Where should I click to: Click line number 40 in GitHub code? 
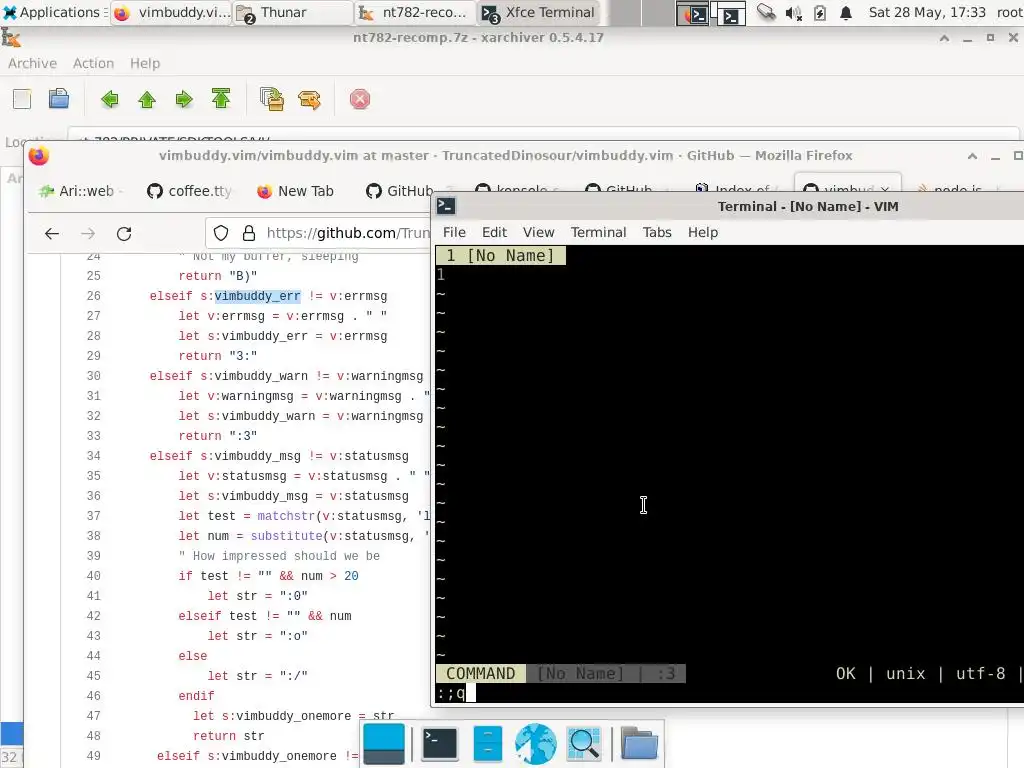pos(93,576)
